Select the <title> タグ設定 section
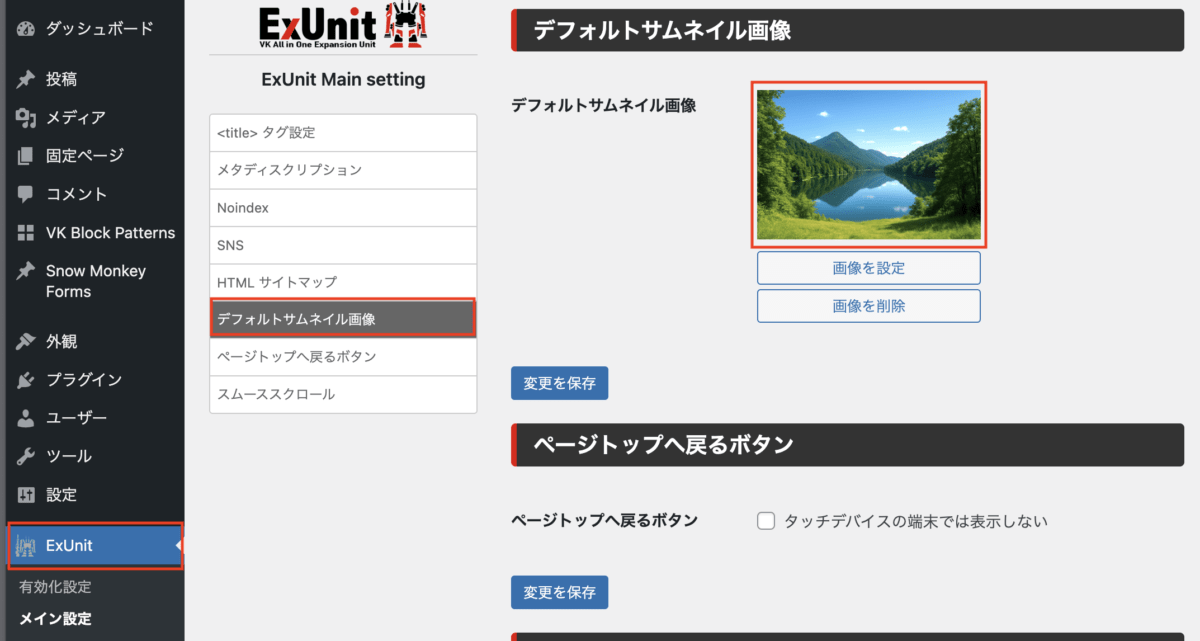The width and height of the screenshot is (1200, 641). click(343, 133)
